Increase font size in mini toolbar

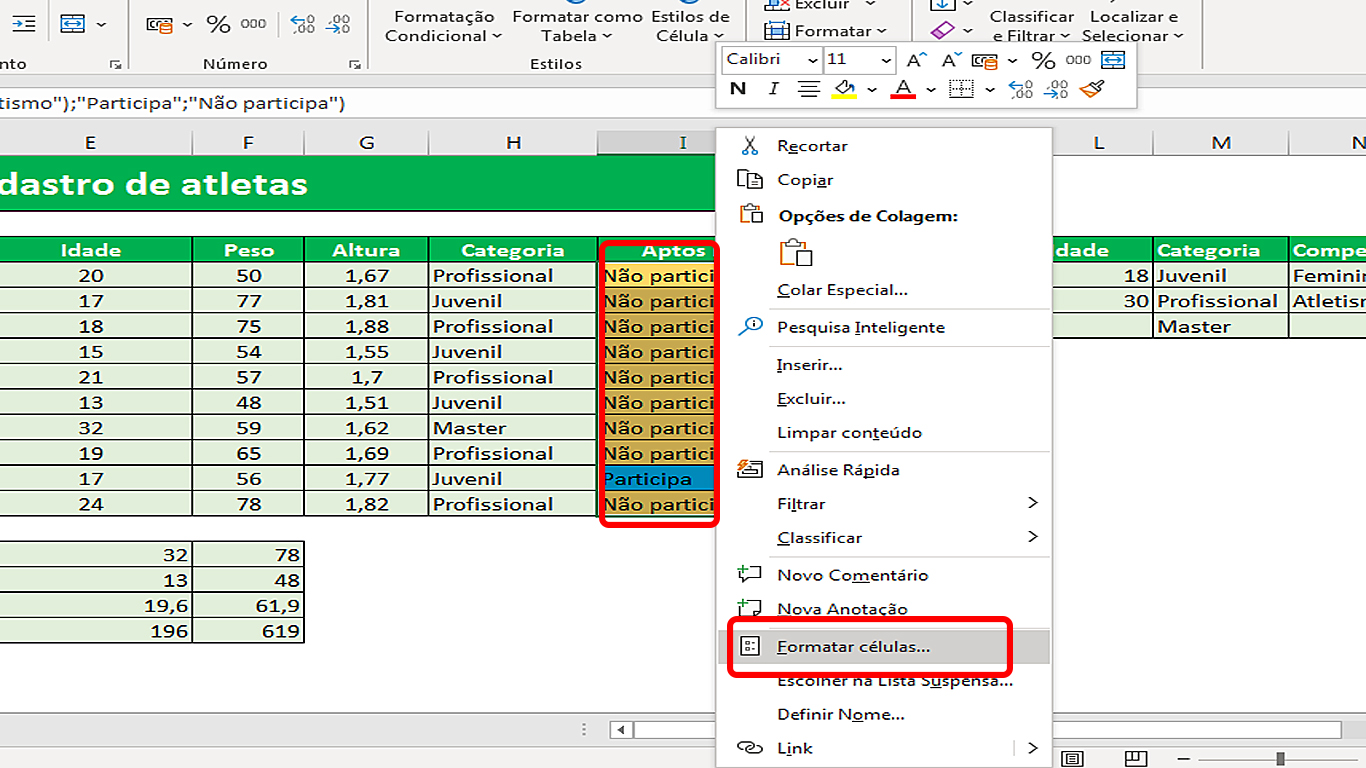(917, 60)
